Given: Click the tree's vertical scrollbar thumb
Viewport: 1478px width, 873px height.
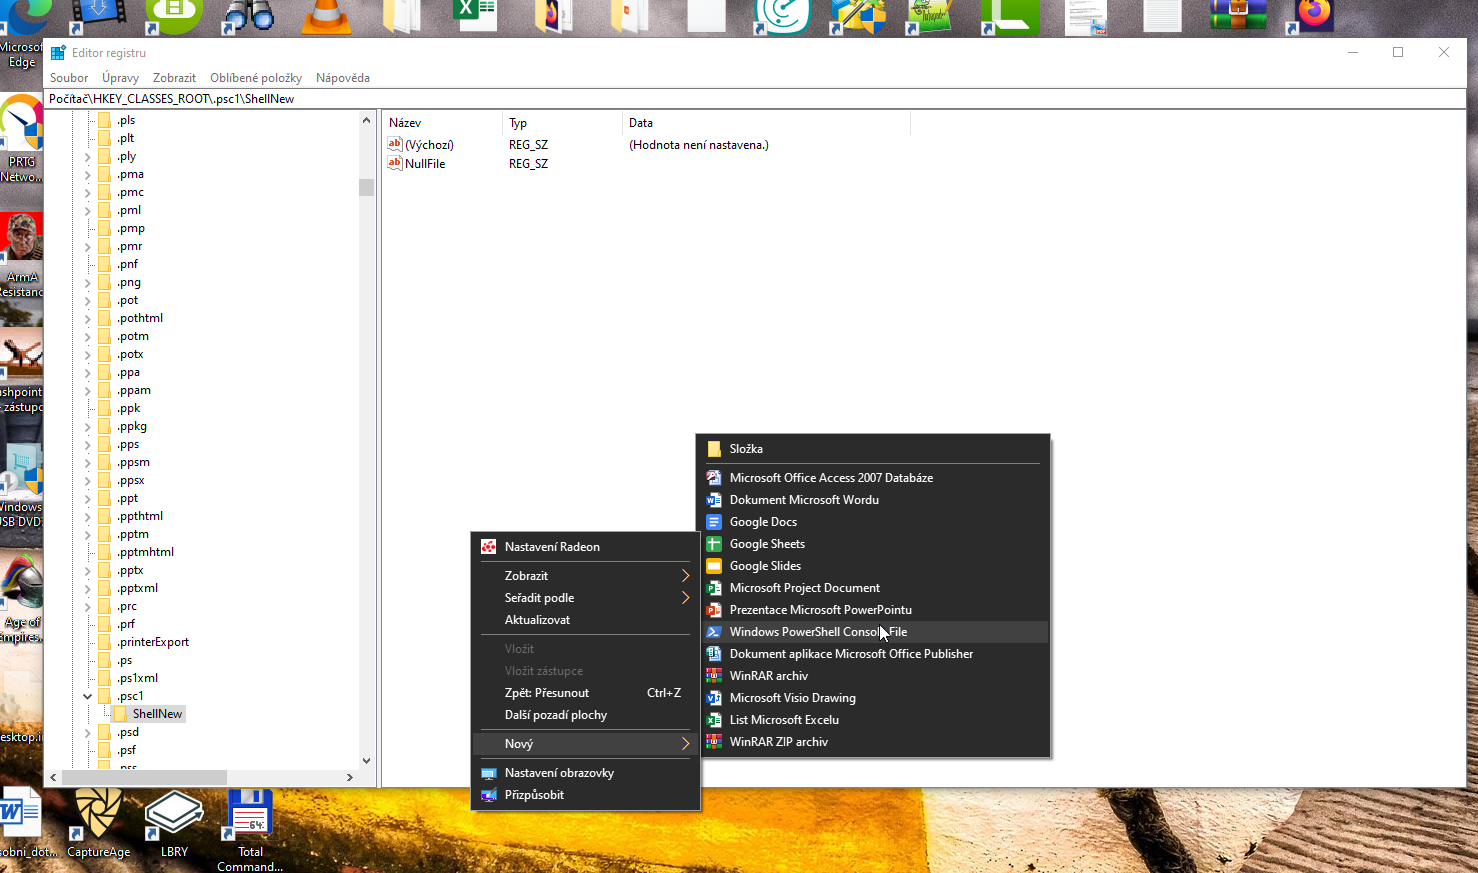Looking at the screenshot, I should point(366,187).
